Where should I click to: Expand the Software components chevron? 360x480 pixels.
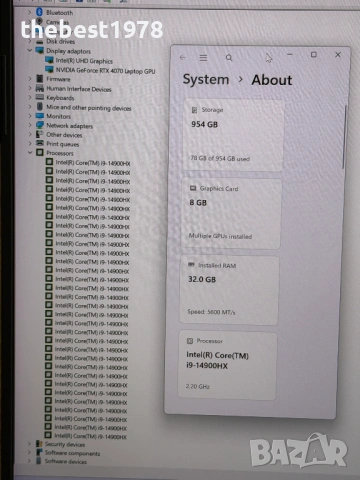(x=29, y=452)
